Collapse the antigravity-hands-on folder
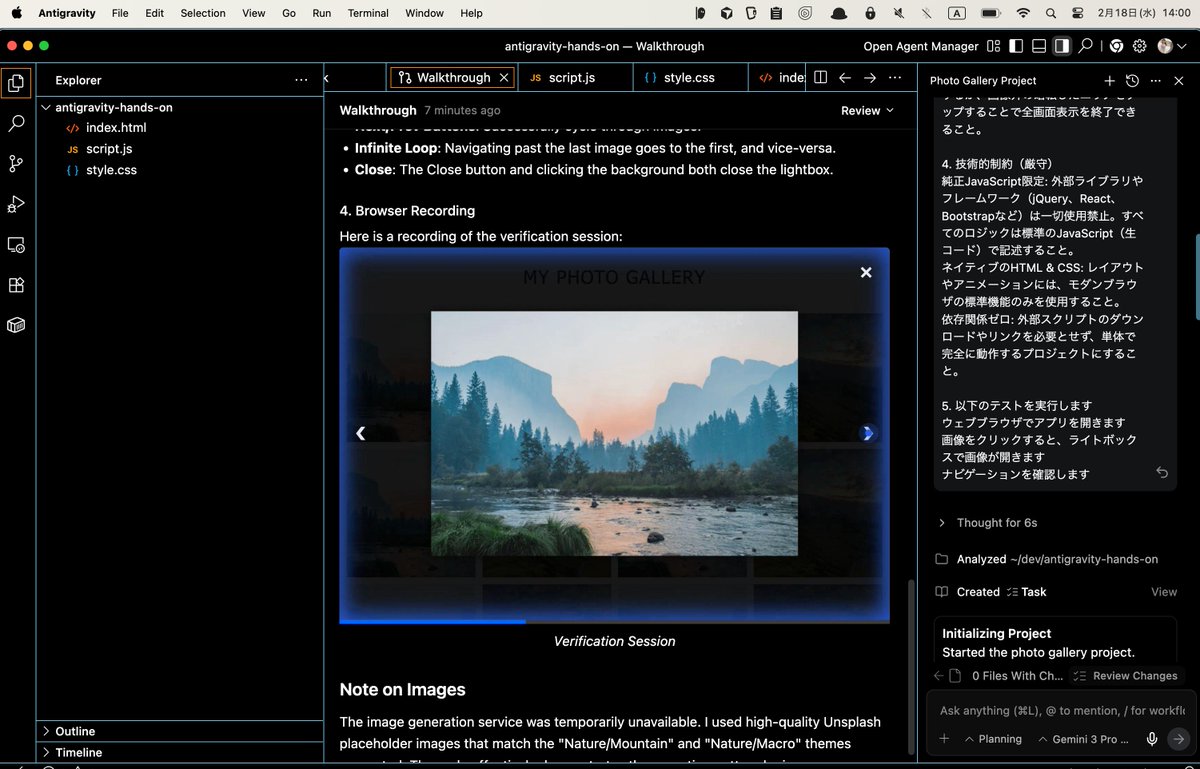1200x769 pixels. click(180, 107)
